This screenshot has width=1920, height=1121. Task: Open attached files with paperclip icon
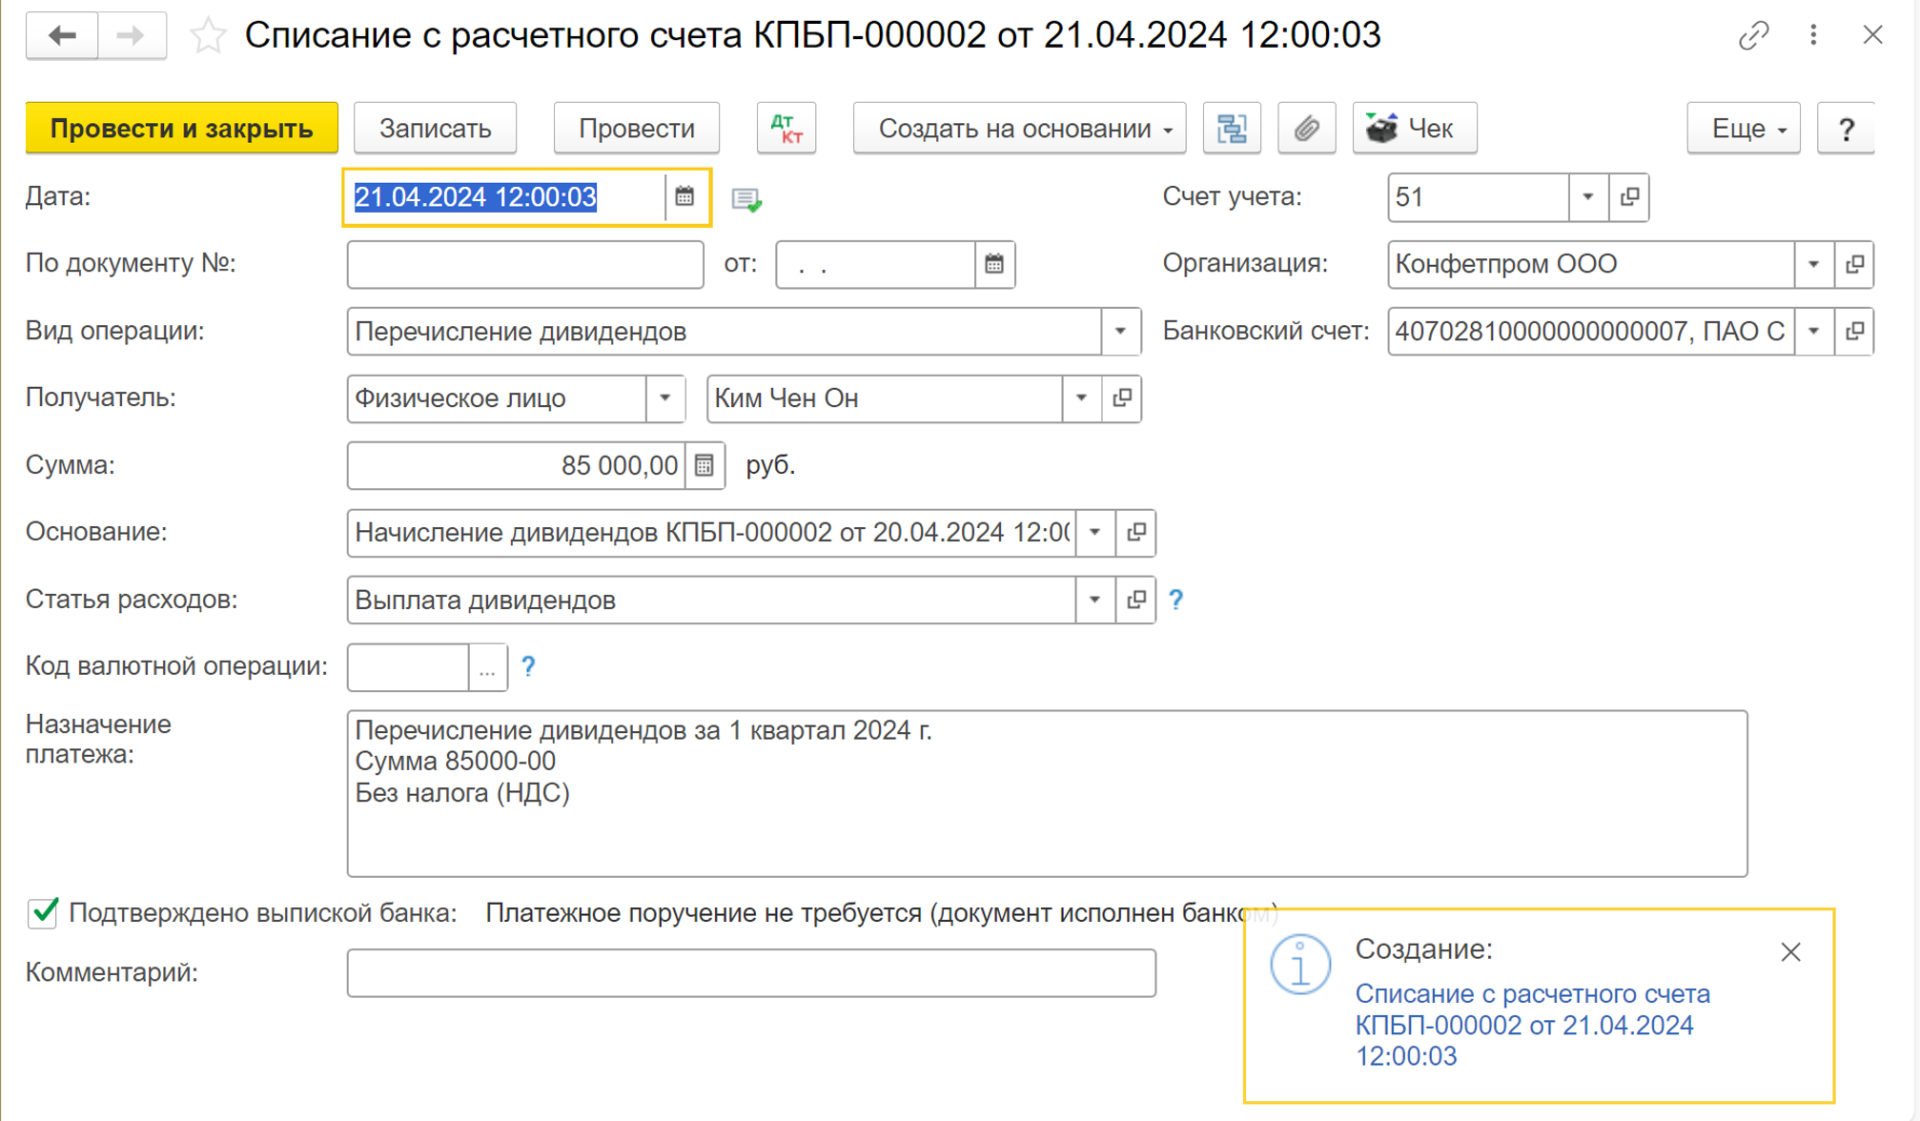click(x=1306, y=129)
